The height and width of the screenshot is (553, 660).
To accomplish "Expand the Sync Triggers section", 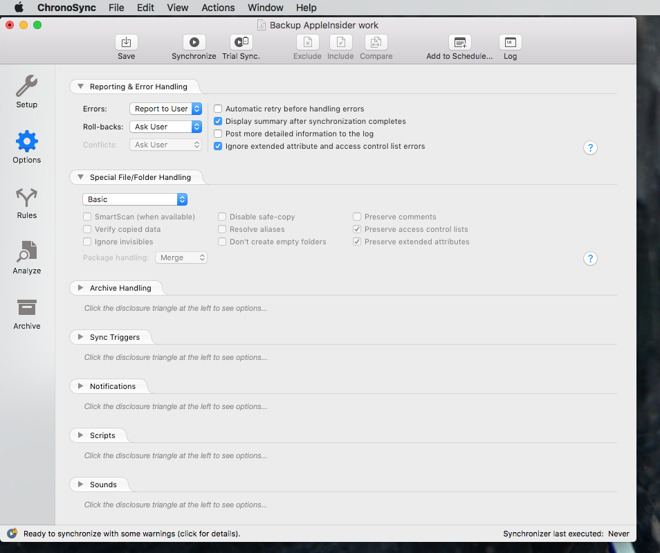I will [80, 337].
